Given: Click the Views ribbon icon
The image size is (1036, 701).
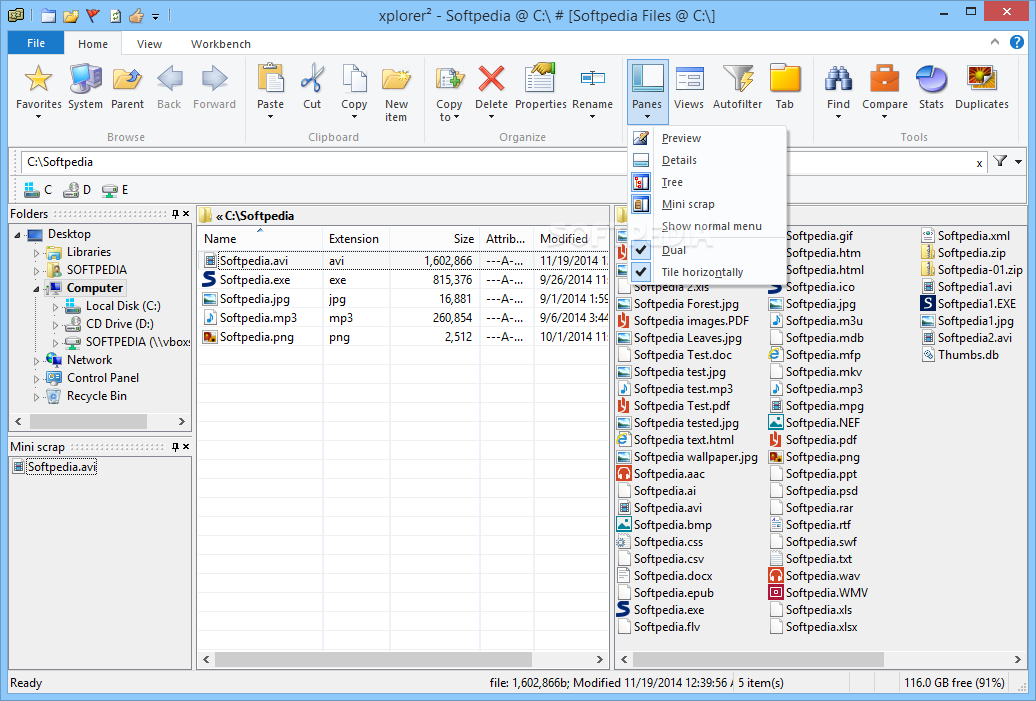Looking at the screenshot, I should 688,79.
